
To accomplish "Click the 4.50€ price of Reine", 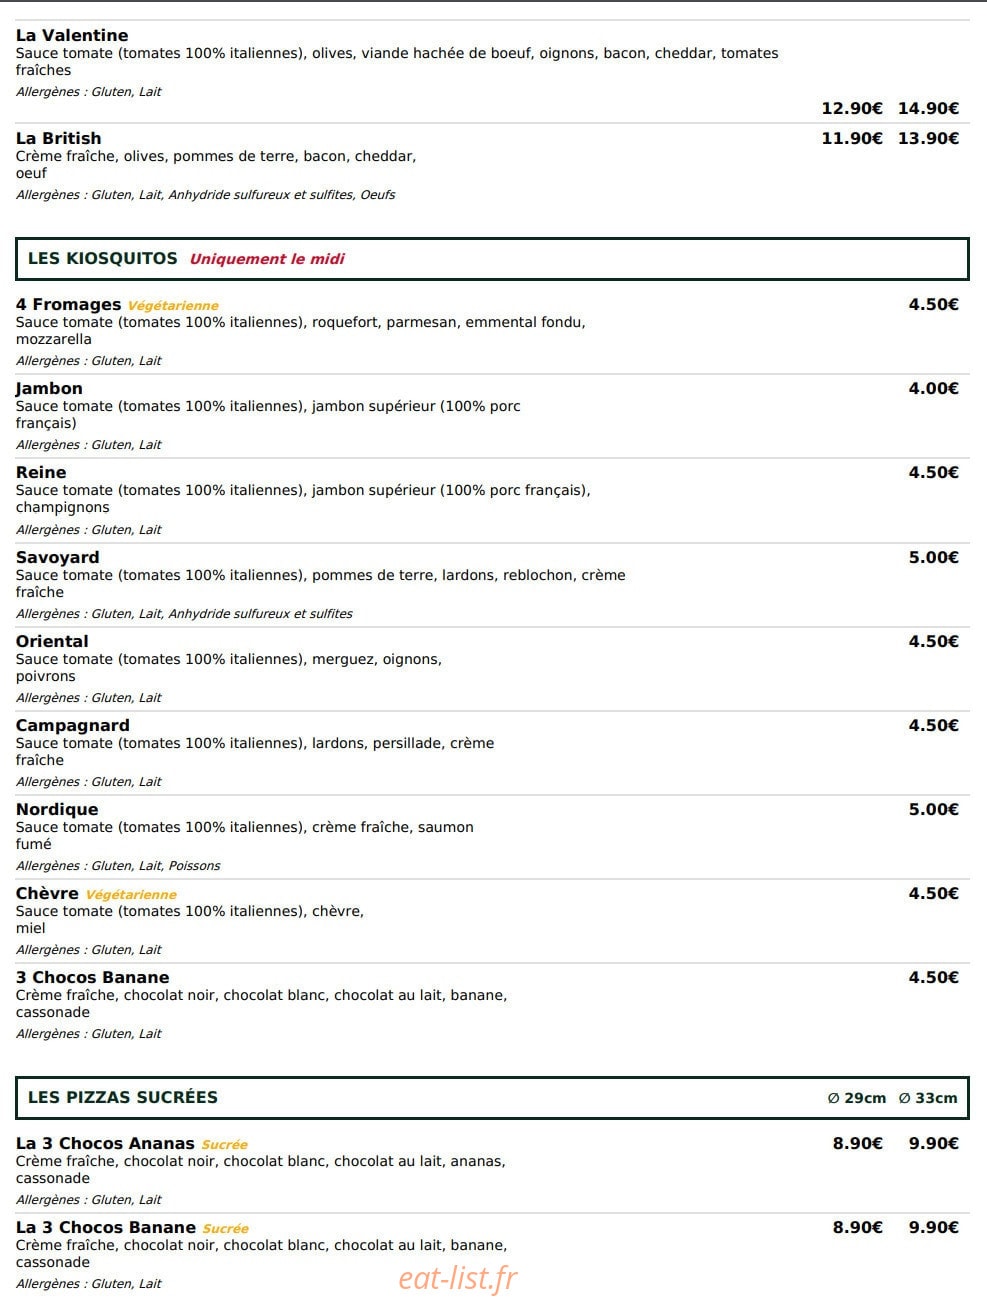I will [934, 472].
